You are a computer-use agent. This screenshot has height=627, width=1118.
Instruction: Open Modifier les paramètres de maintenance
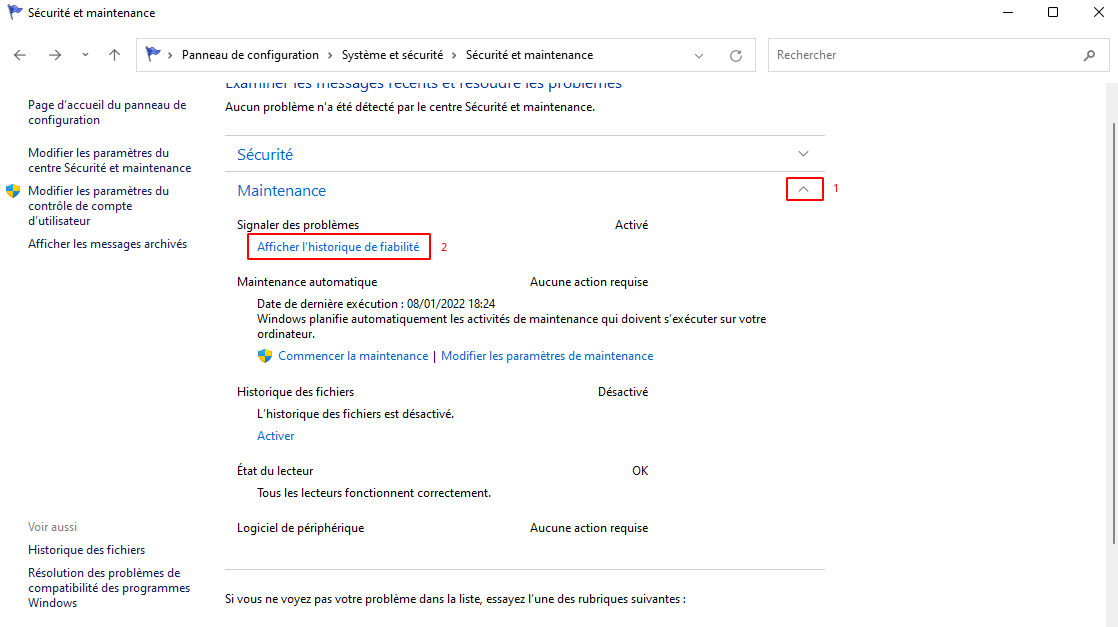pos(547,356)
